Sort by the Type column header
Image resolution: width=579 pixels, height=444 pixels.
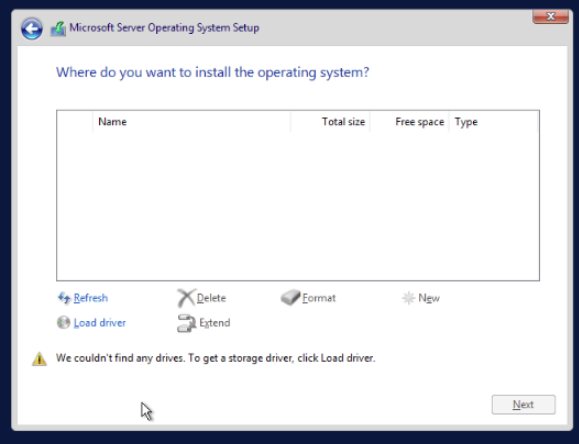[494, 122]
